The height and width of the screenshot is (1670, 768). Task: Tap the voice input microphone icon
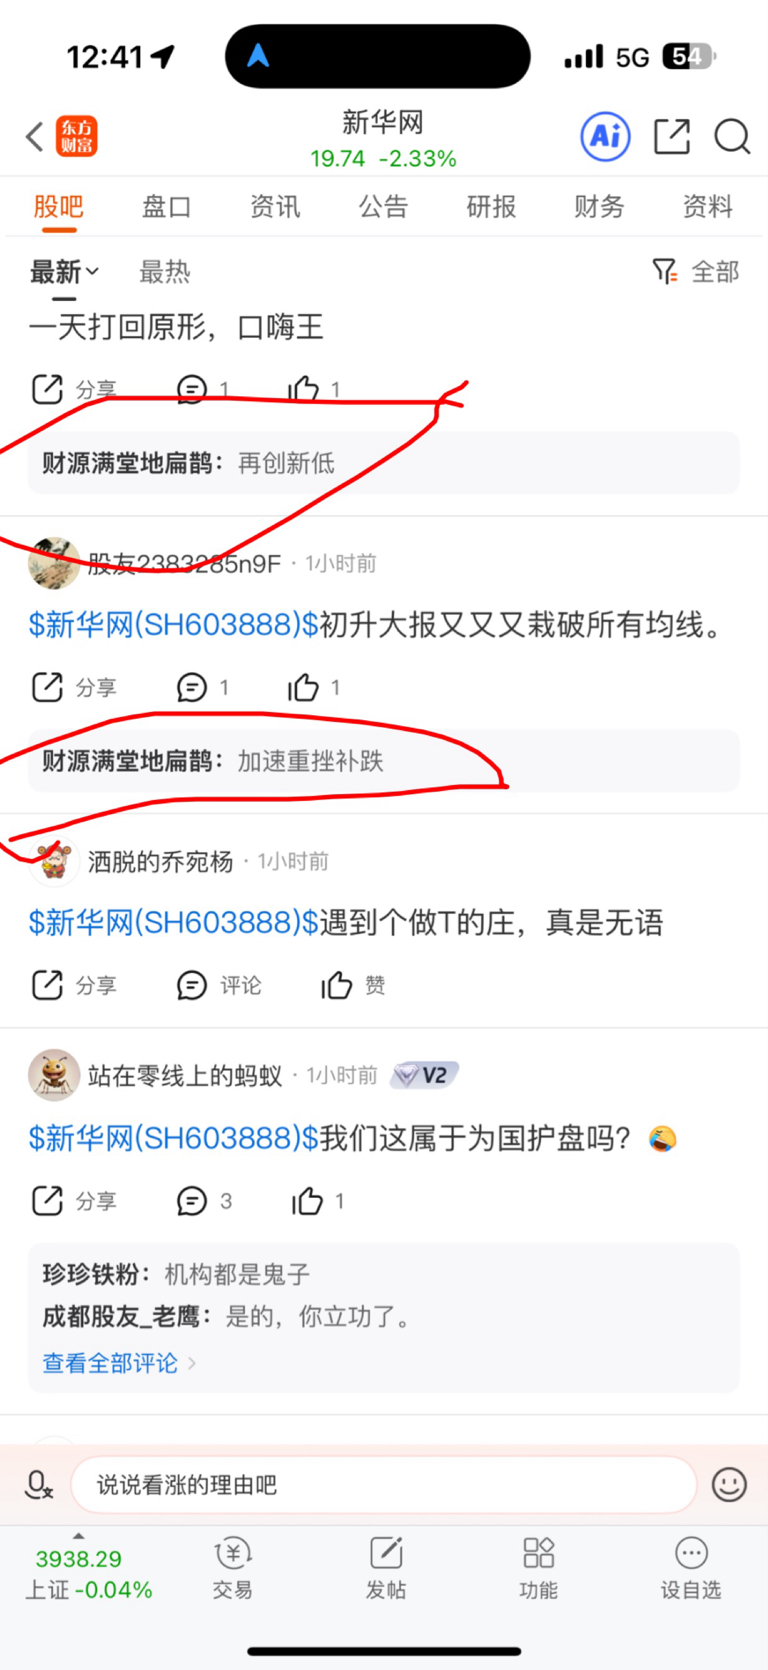coord(38,1484)
